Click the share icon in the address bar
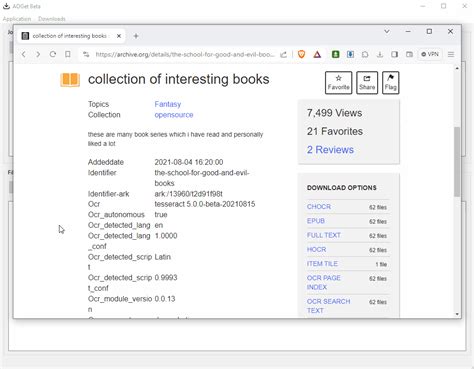This screenshot has height=369, width=474. point(283,54)
